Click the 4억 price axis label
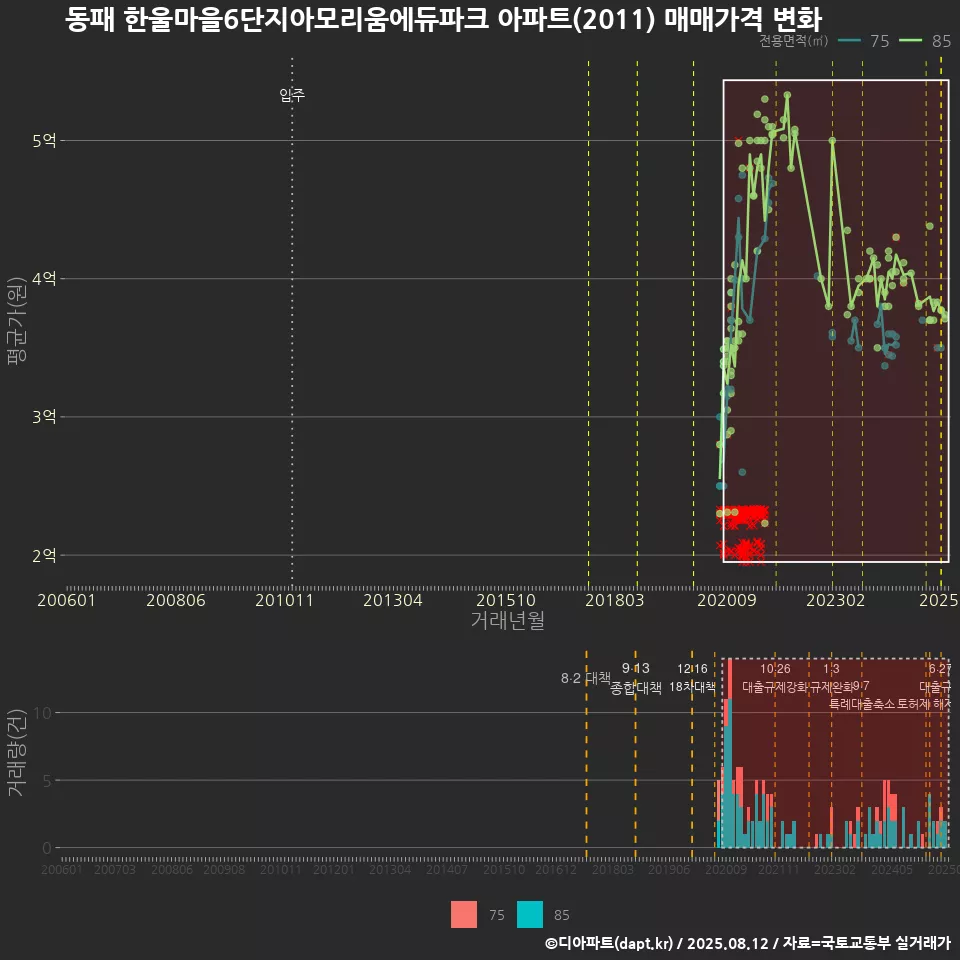 pyautogui.click(x=44, y=279)
